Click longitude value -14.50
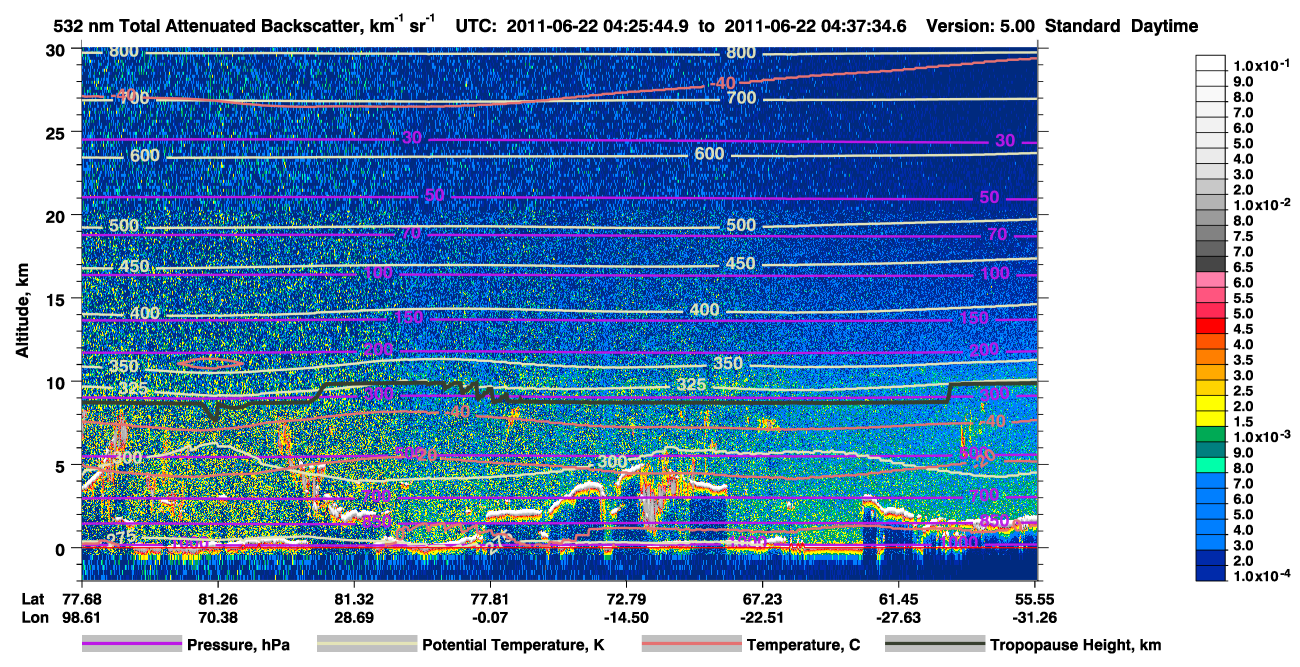The height and width of the screenshot is (667, 1300). tap(626, 617)
